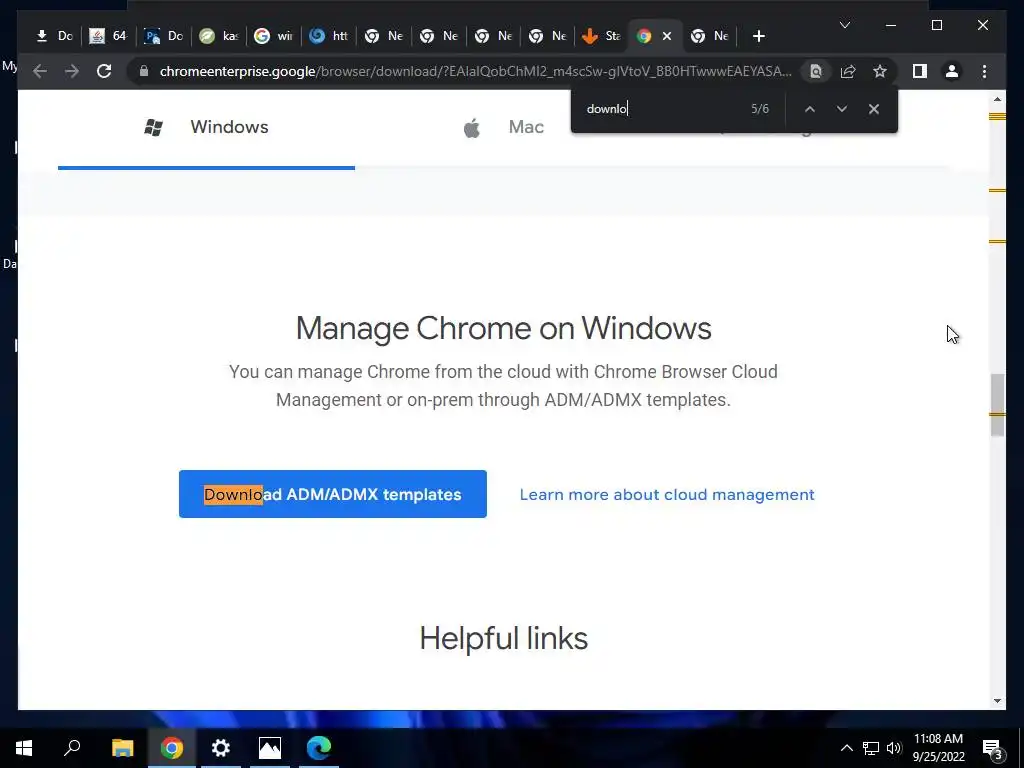Click the scrollbar up arrow

coord(997,99)
